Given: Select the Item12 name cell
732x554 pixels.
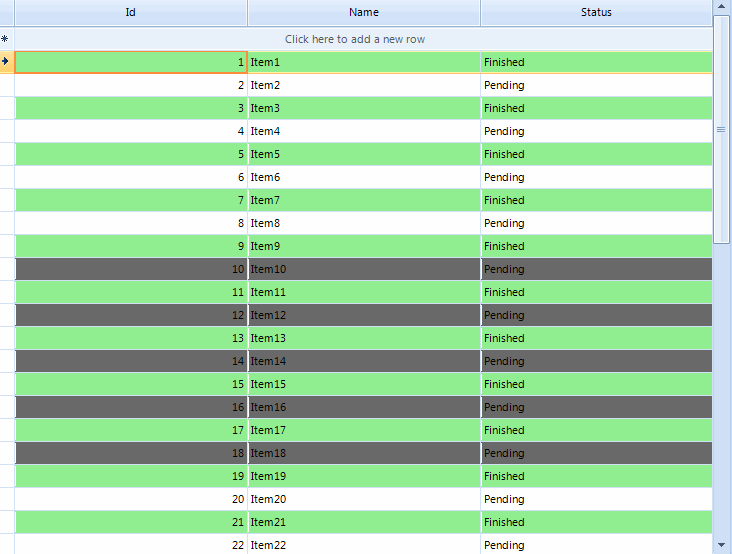Looking at the screenshot, I should [364, 315].
